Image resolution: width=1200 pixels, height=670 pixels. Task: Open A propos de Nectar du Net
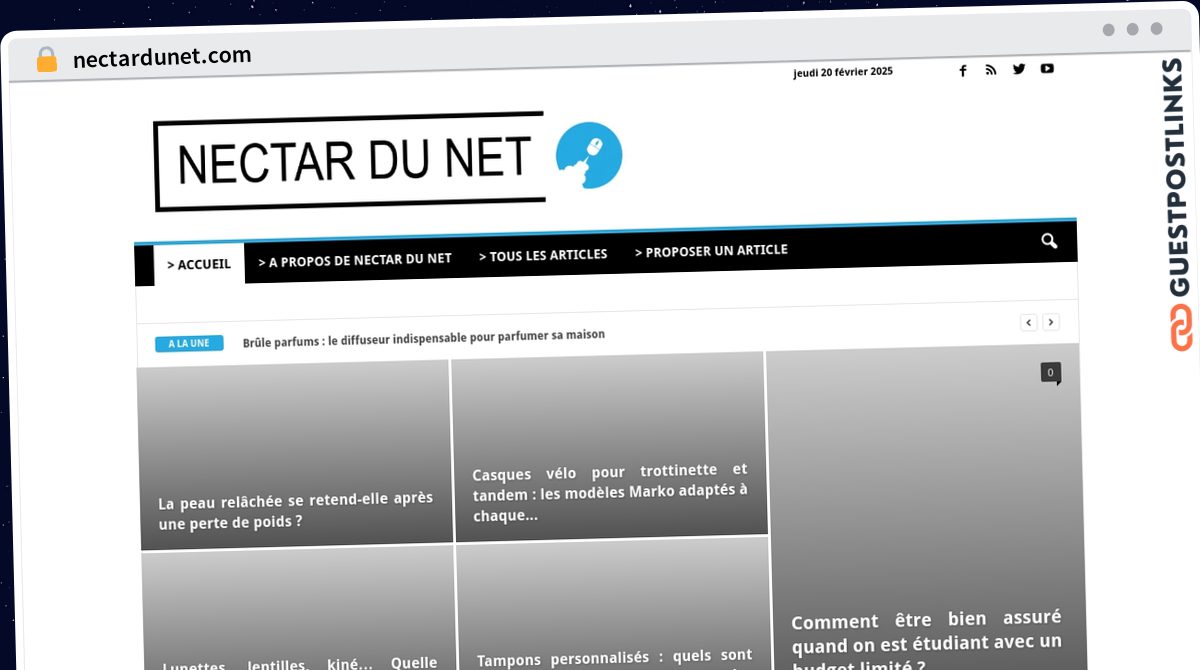coord(355,260)
